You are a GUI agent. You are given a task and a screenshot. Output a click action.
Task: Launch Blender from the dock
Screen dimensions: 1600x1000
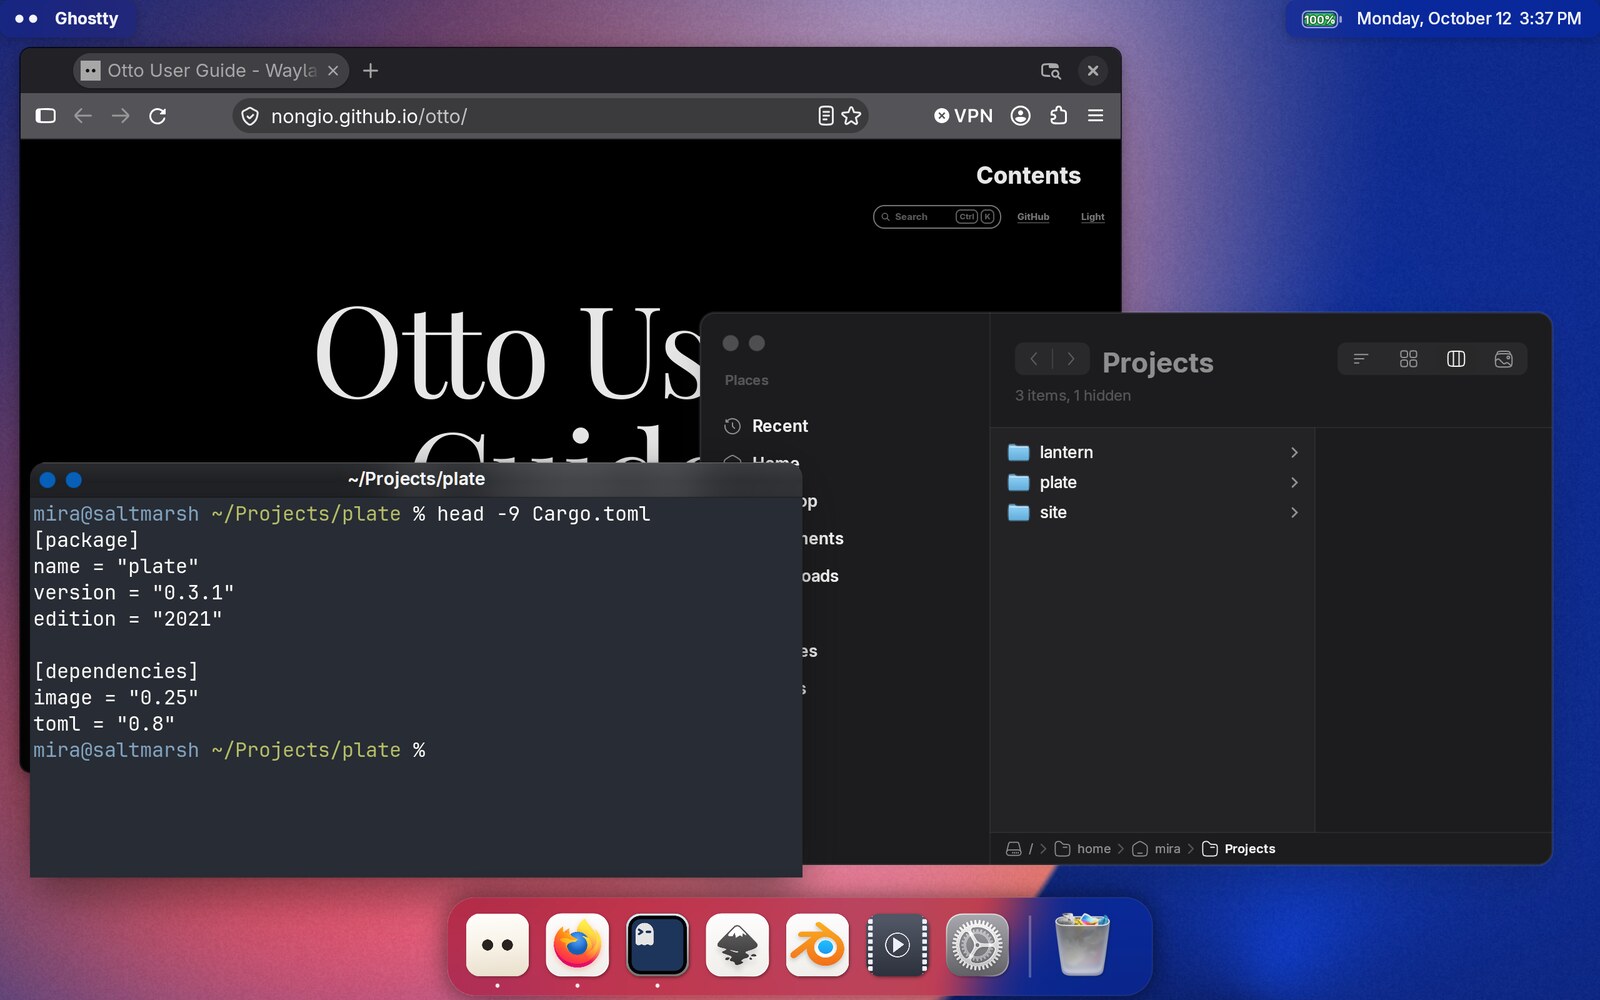pyautogui.click(x=817, y=945)
